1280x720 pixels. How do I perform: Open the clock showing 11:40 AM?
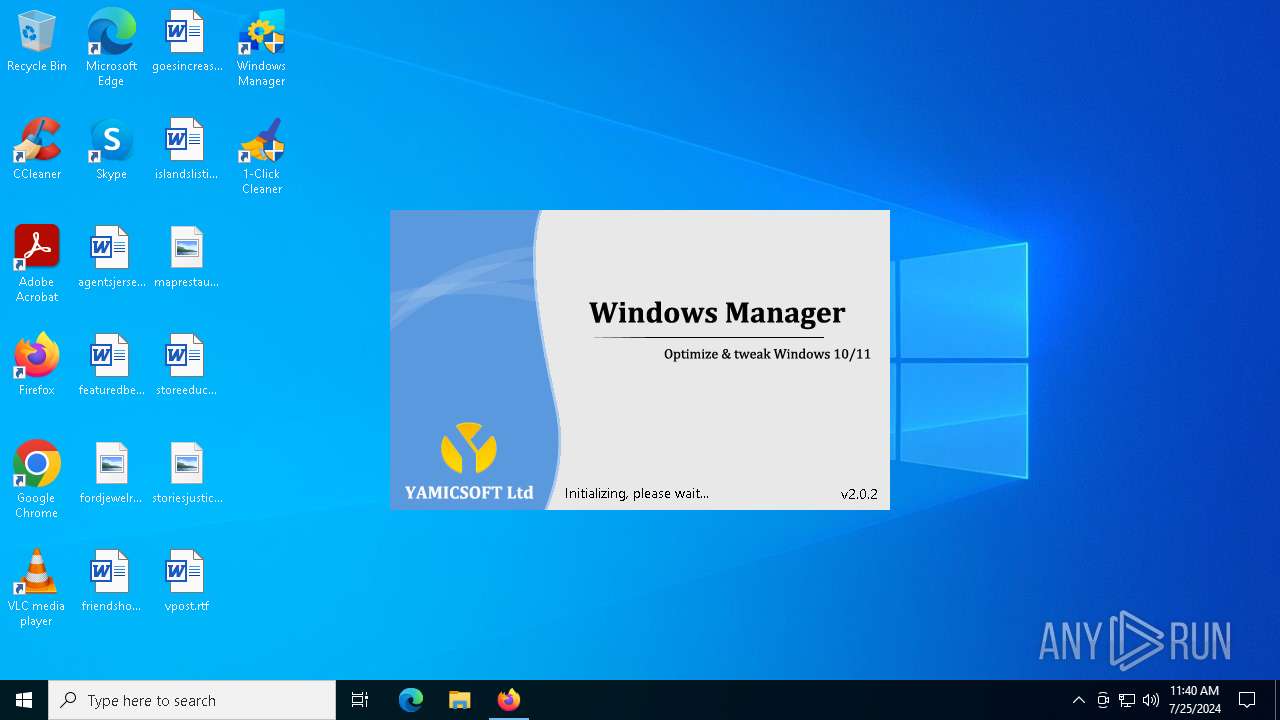(1194, 700)
